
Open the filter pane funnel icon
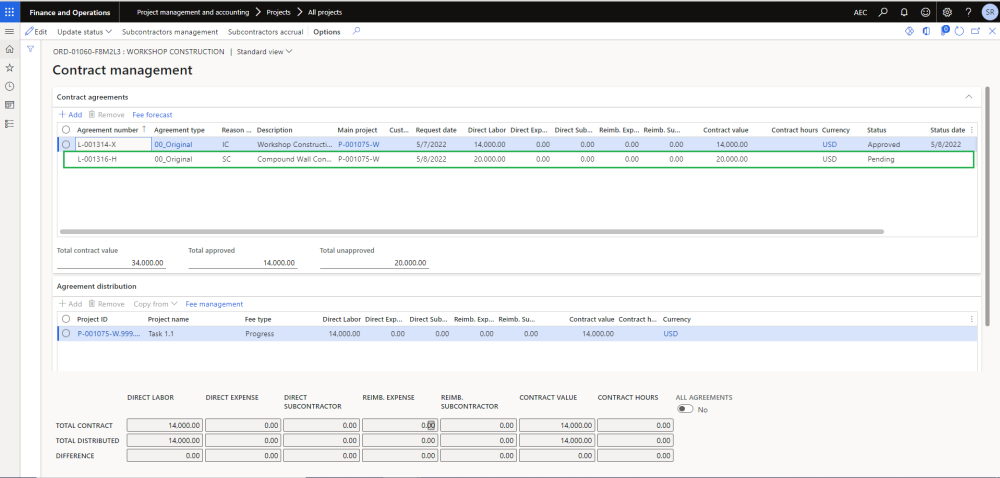click(30, 49)
